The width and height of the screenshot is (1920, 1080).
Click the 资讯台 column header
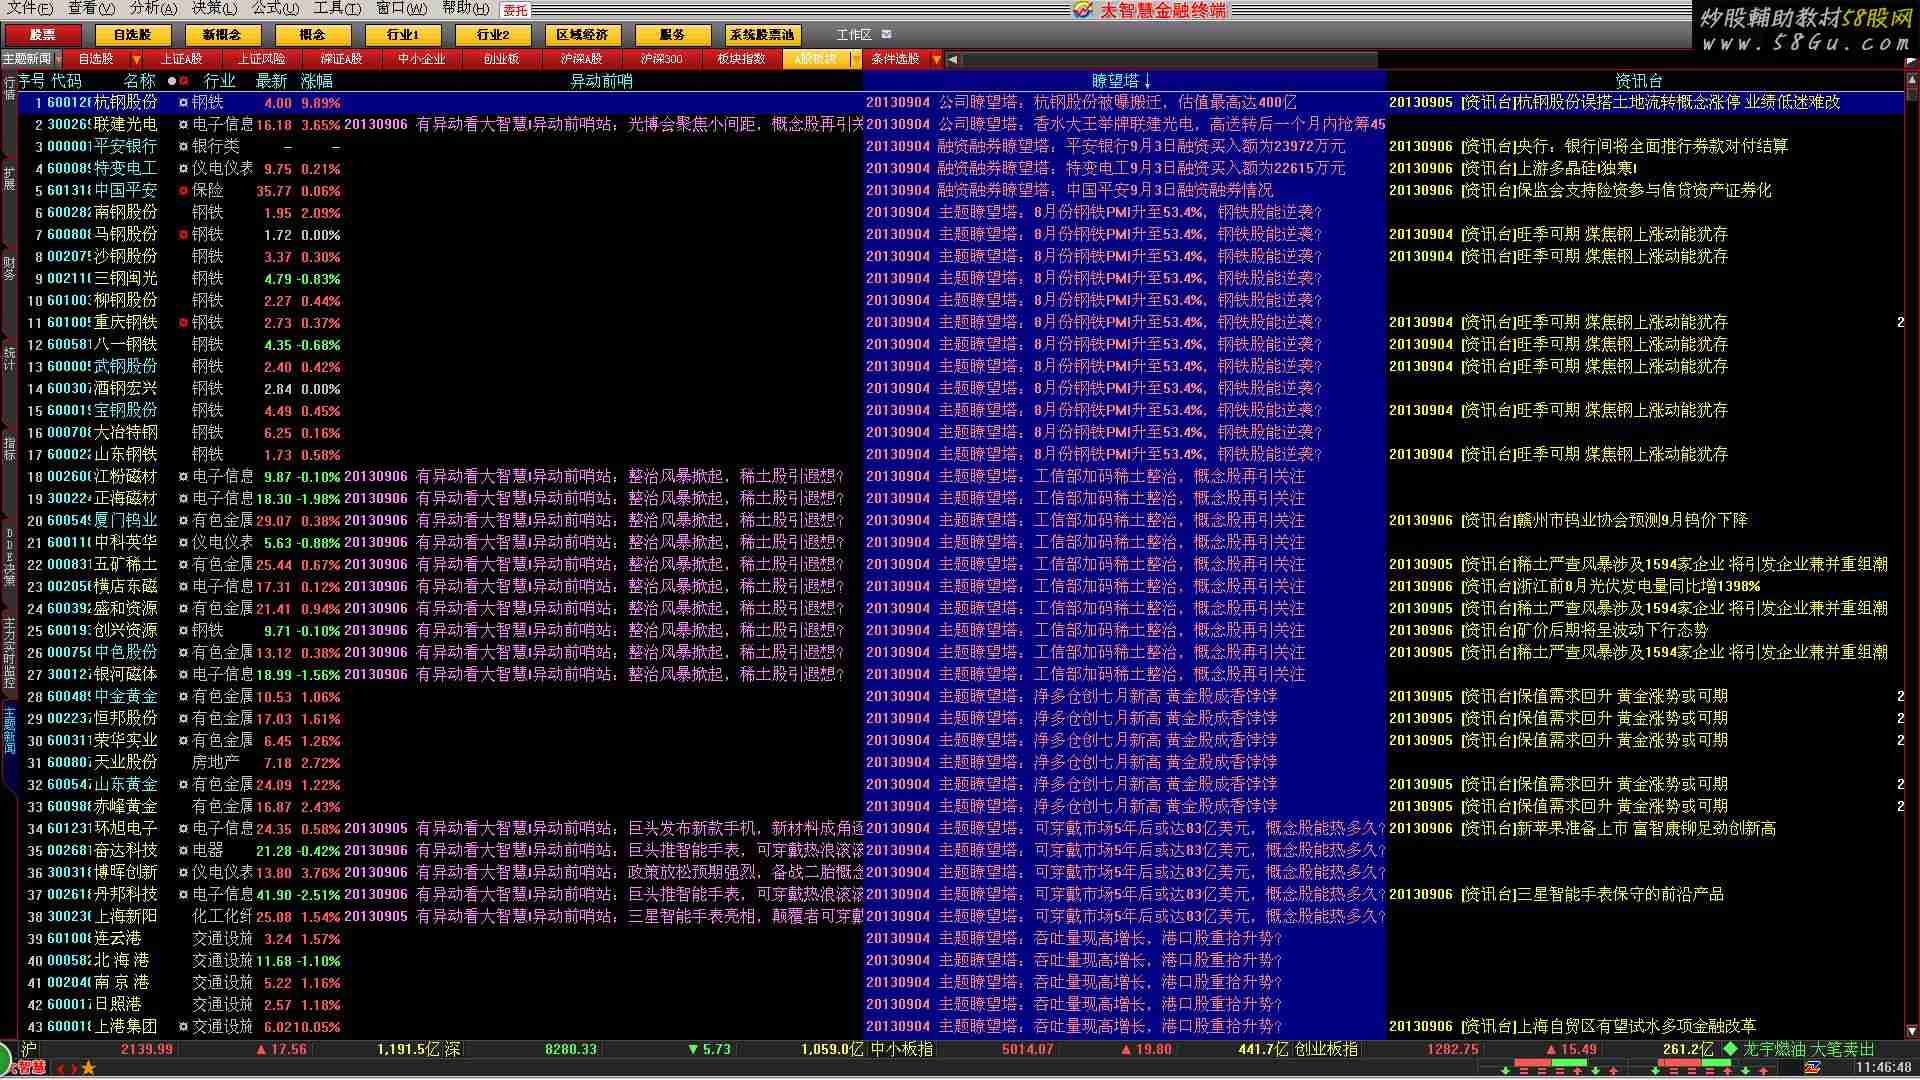pos(1638,81)
